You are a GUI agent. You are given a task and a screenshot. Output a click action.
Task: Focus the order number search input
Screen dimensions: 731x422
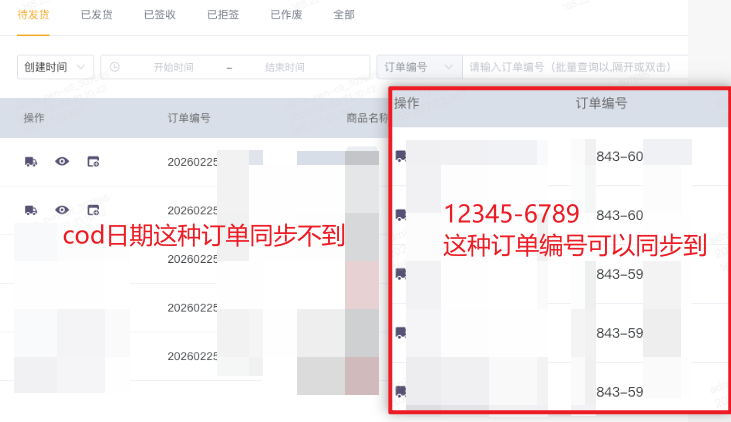(575, 67)
